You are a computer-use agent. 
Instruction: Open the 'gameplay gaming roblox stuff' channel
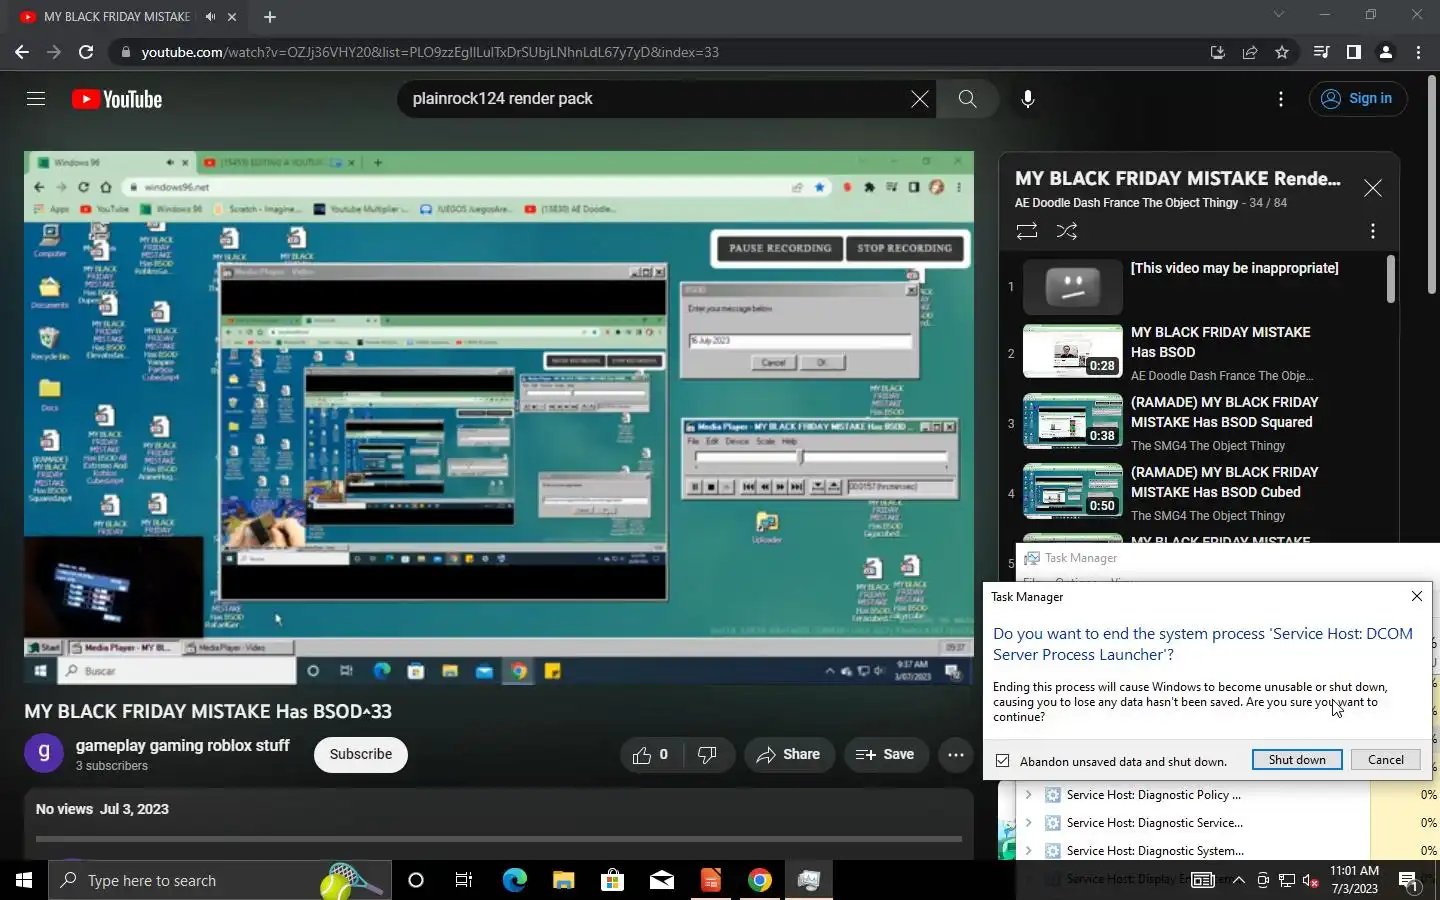click(x=182, y=745)
